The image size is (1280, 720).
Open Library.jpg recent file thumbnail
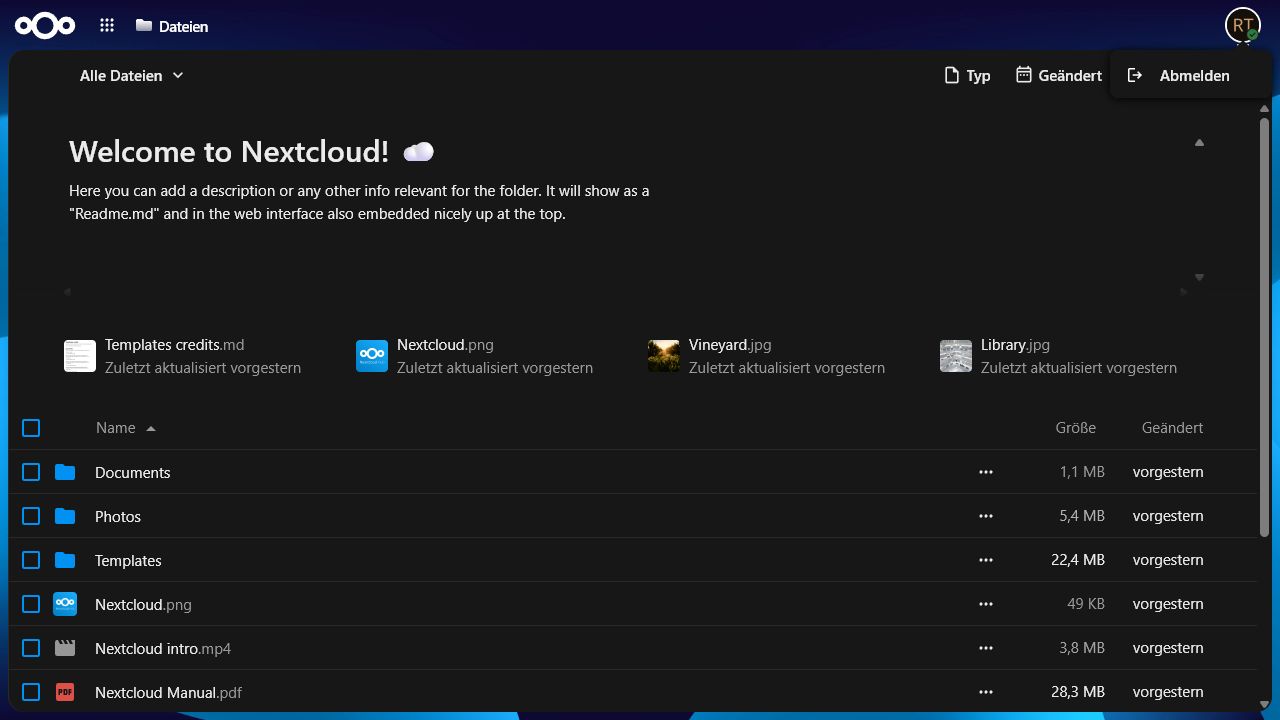[x=956, y=356]
